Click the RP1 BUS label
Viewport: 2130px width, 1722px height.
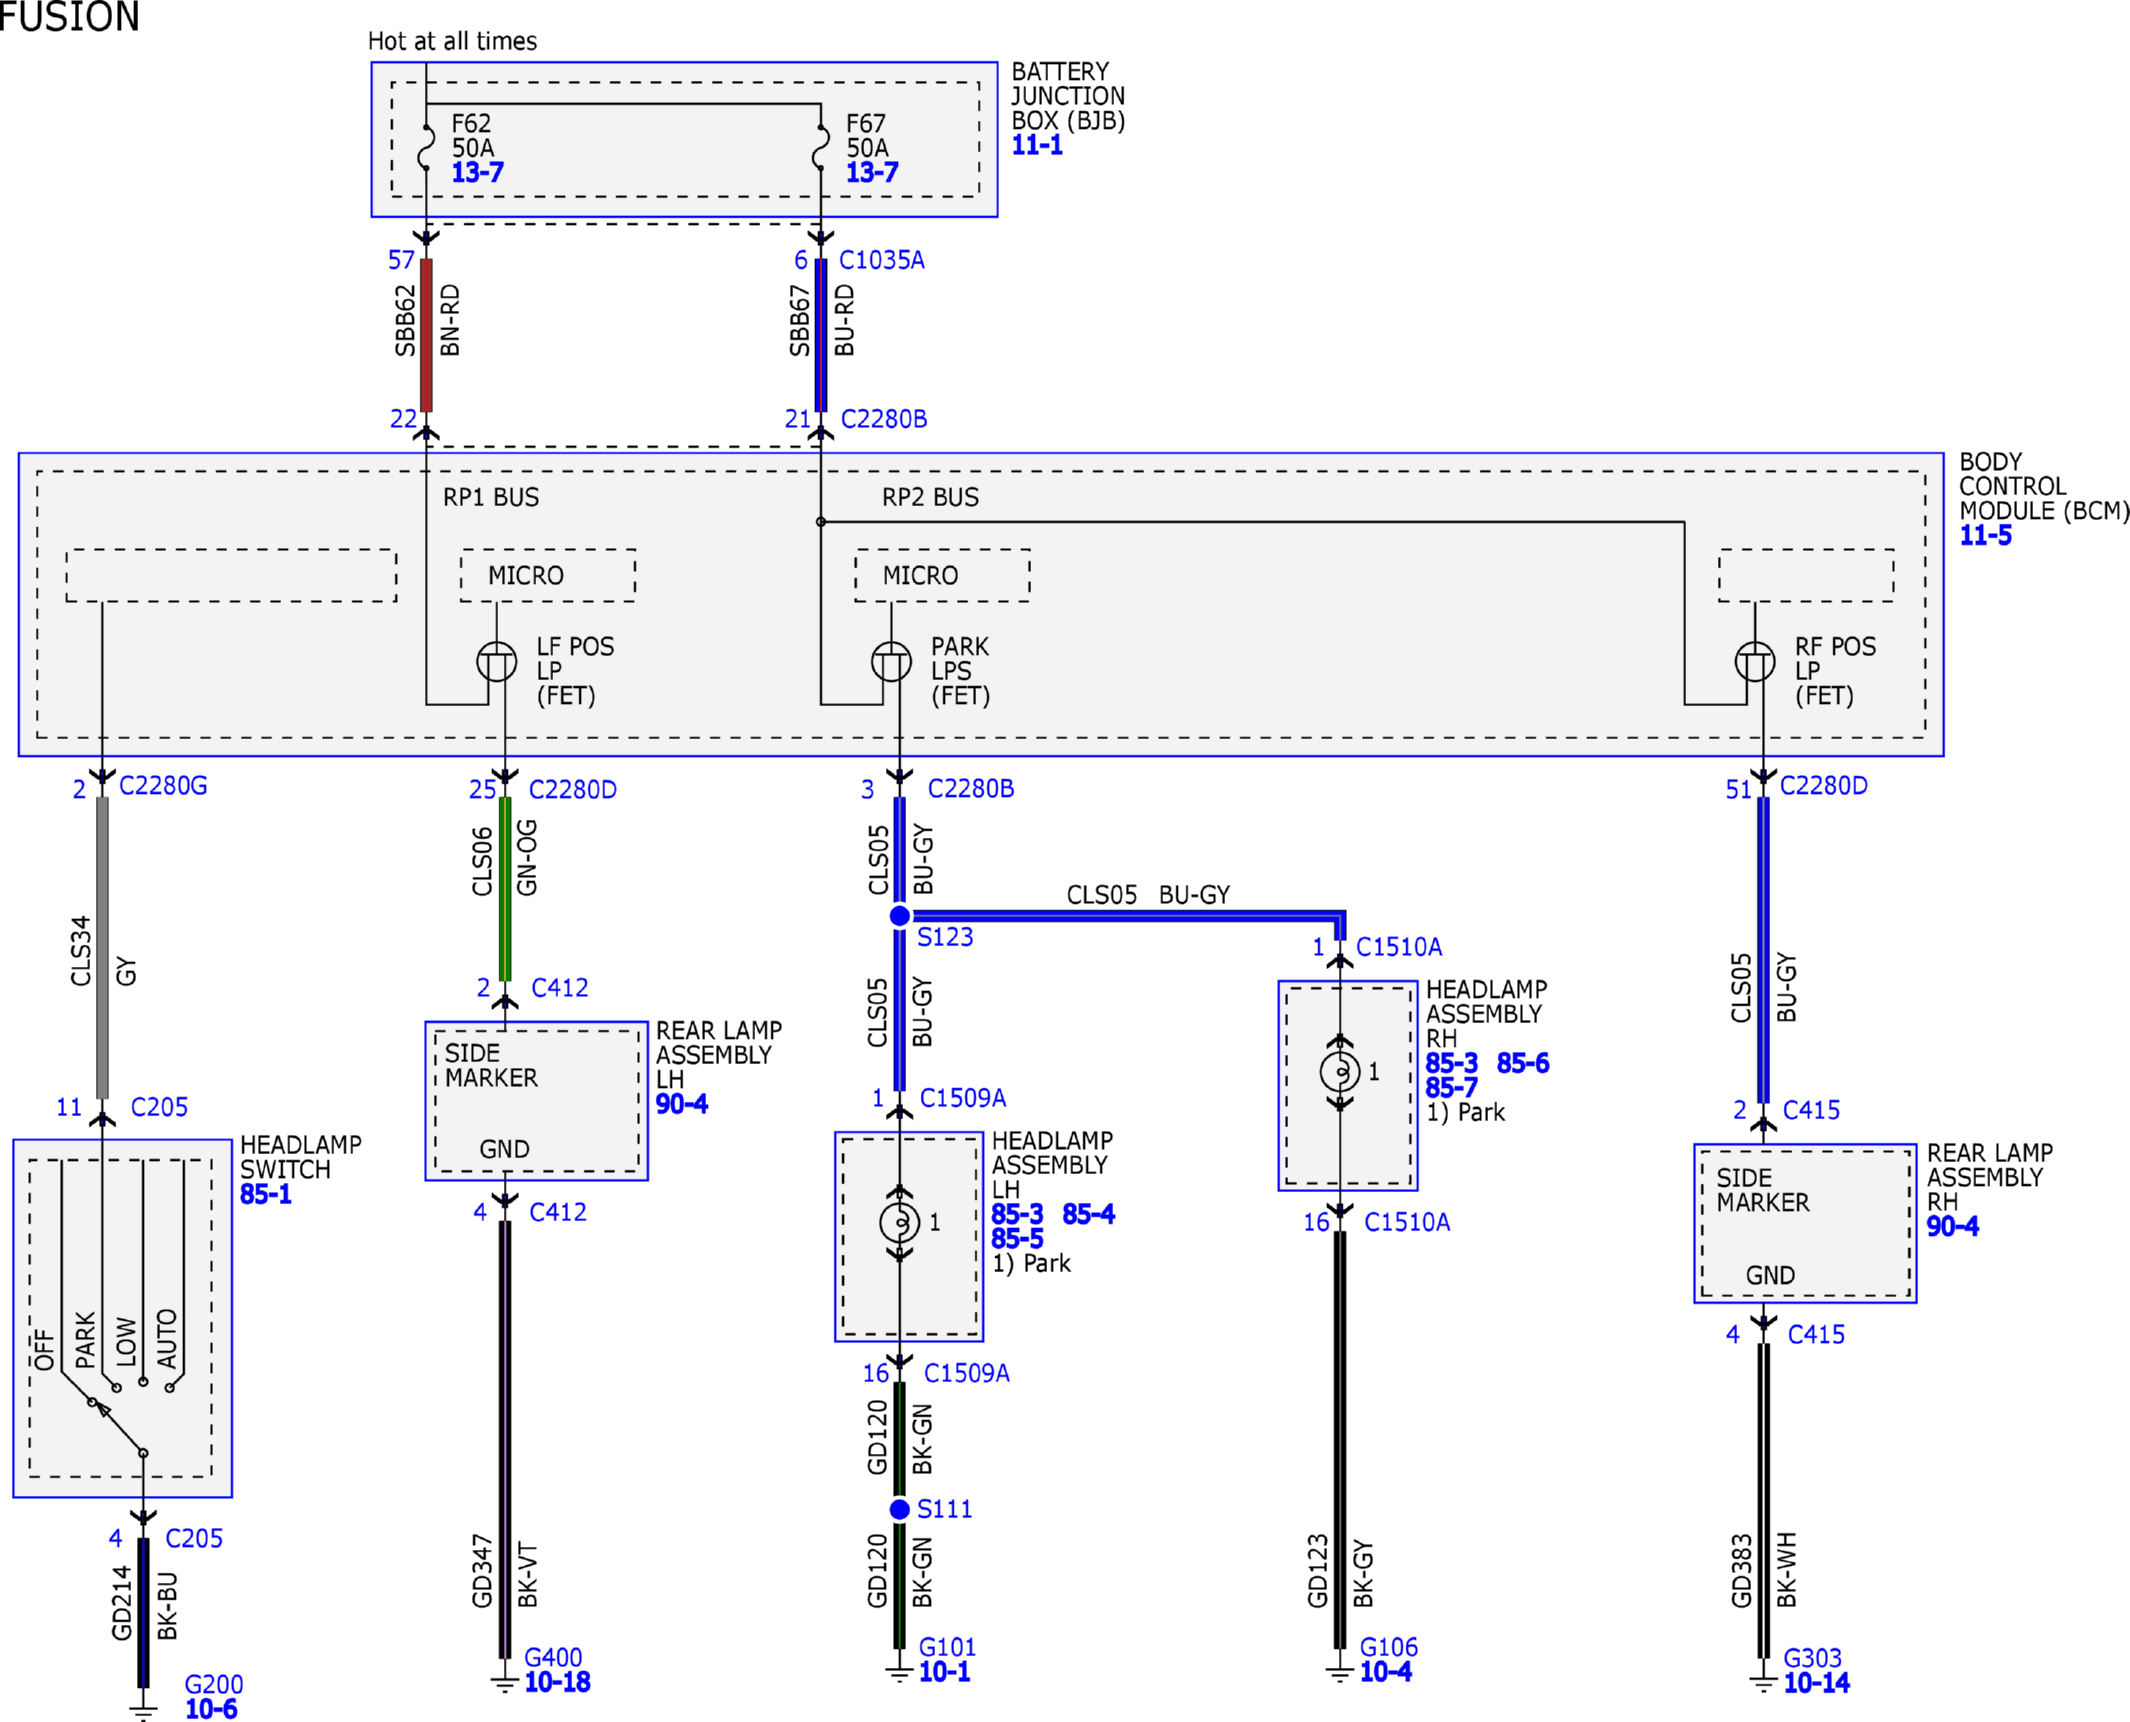[x=491, y=497]
